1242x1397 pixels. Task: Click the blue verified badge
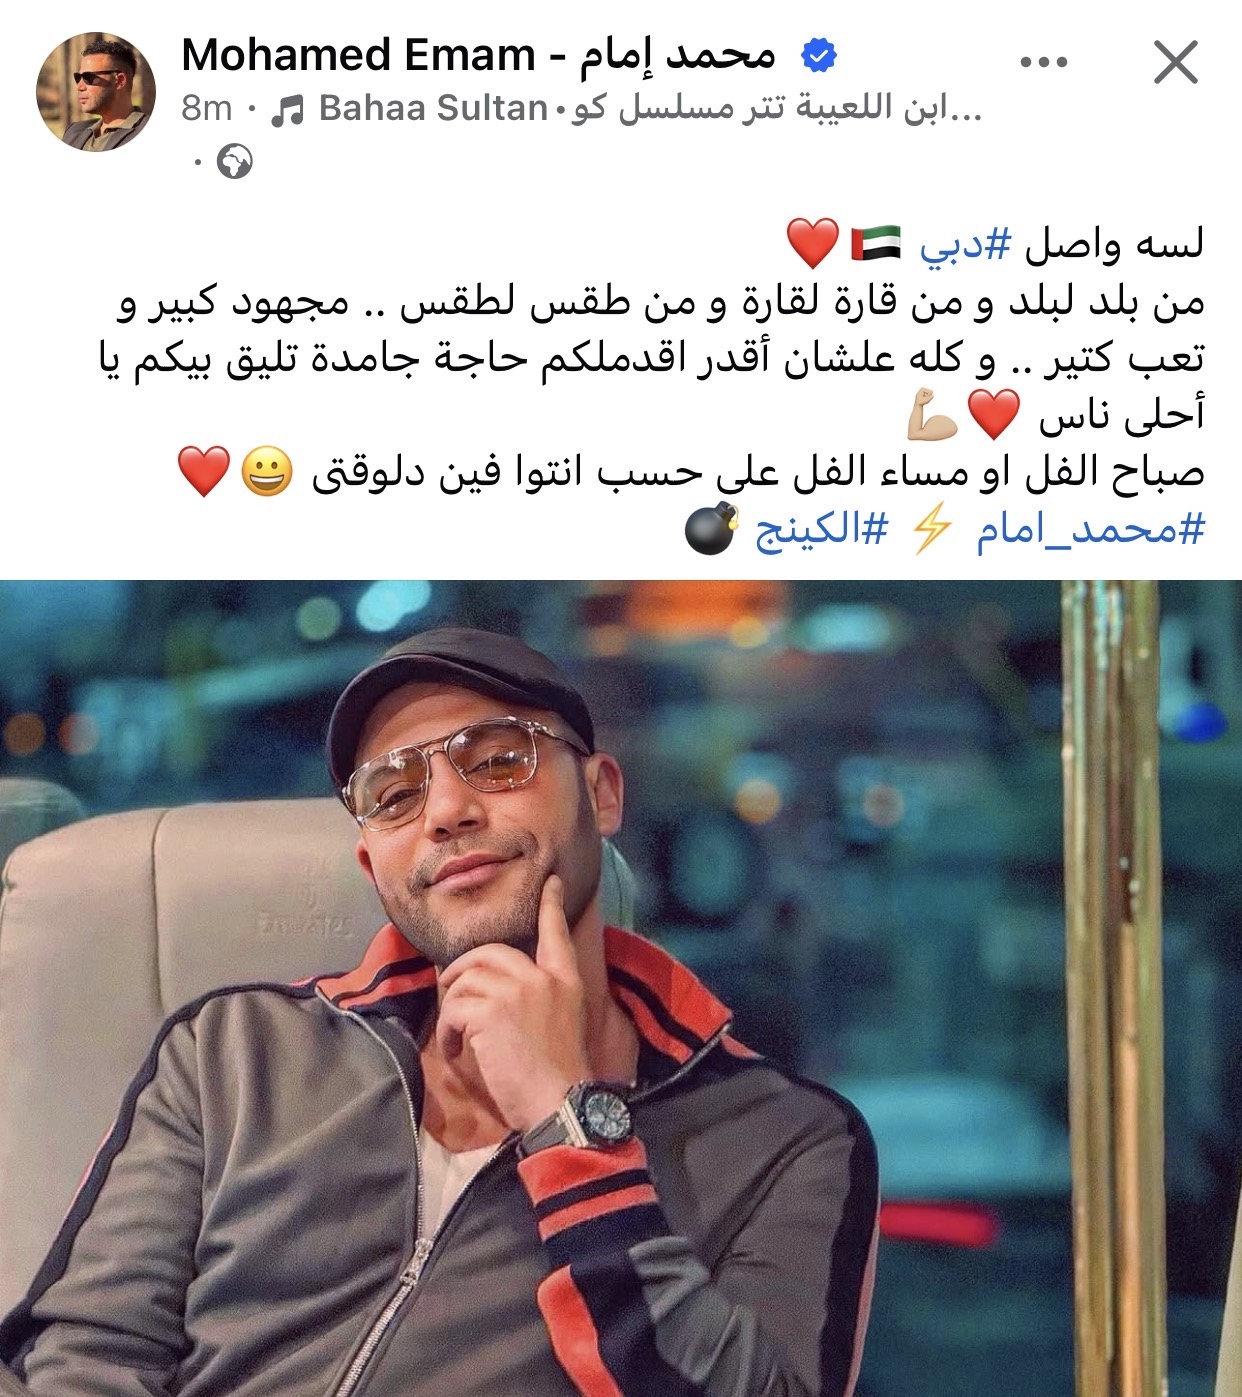pos(819,57)
